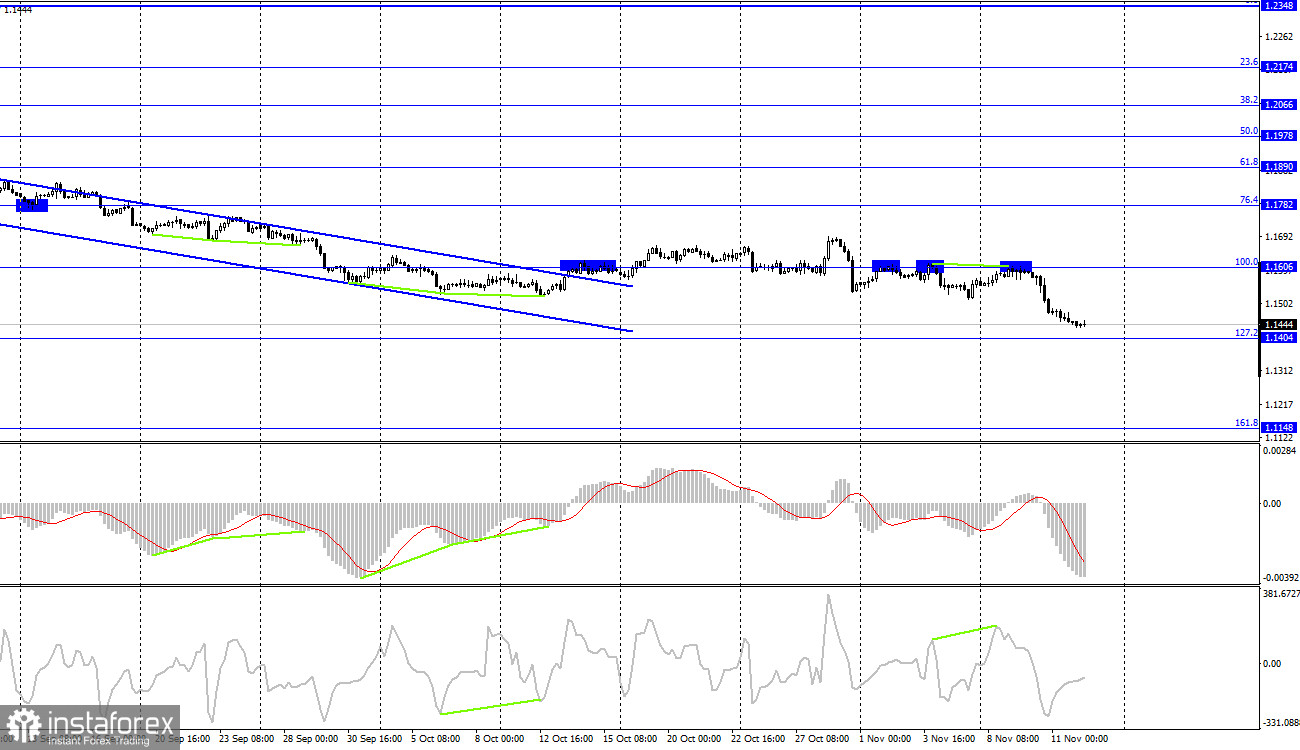The image size is (1300, 750).
Task: Click the 20 Oct 00:00 date label
Action: tap(695, 740)
